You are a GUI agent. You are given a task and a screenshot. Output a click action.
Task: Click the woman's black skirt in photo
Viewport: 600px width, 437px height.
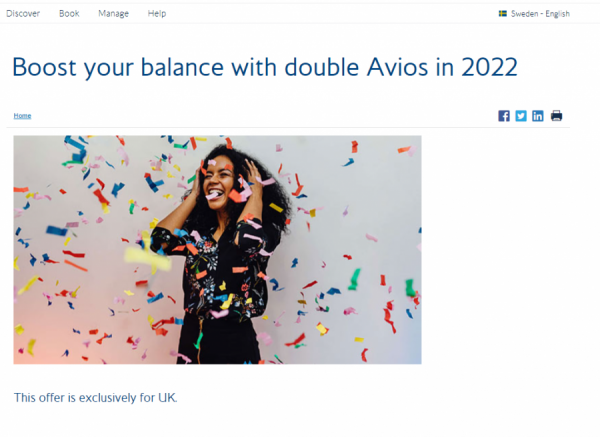coord(218,341)
